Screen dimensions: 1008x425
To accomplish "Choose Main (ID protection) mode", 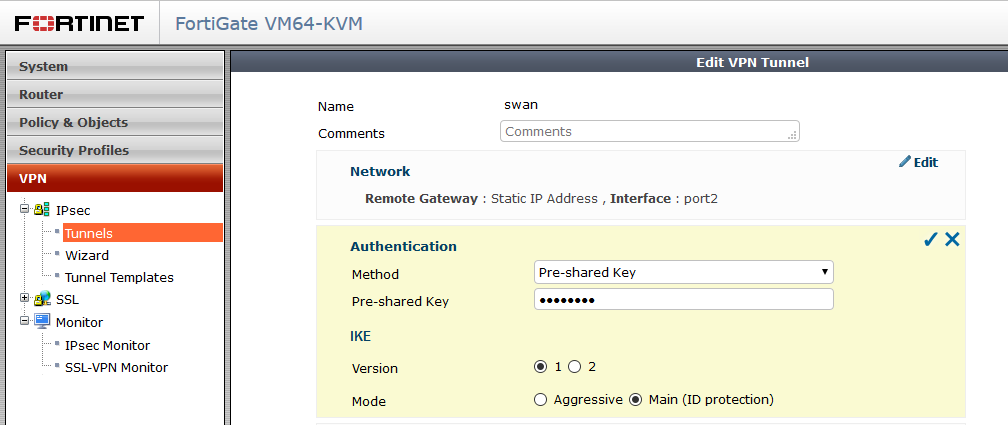I will [634, 400].
